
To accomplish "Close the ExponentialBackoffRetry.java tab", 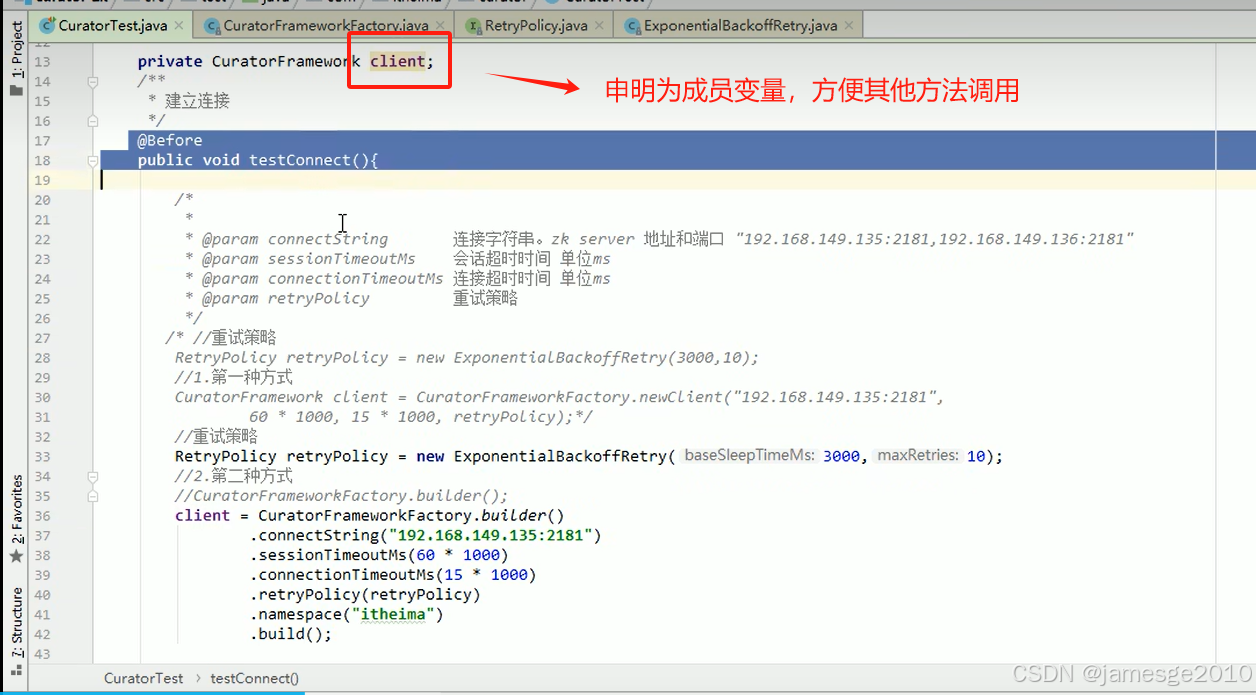I will (x=851, y=26).
